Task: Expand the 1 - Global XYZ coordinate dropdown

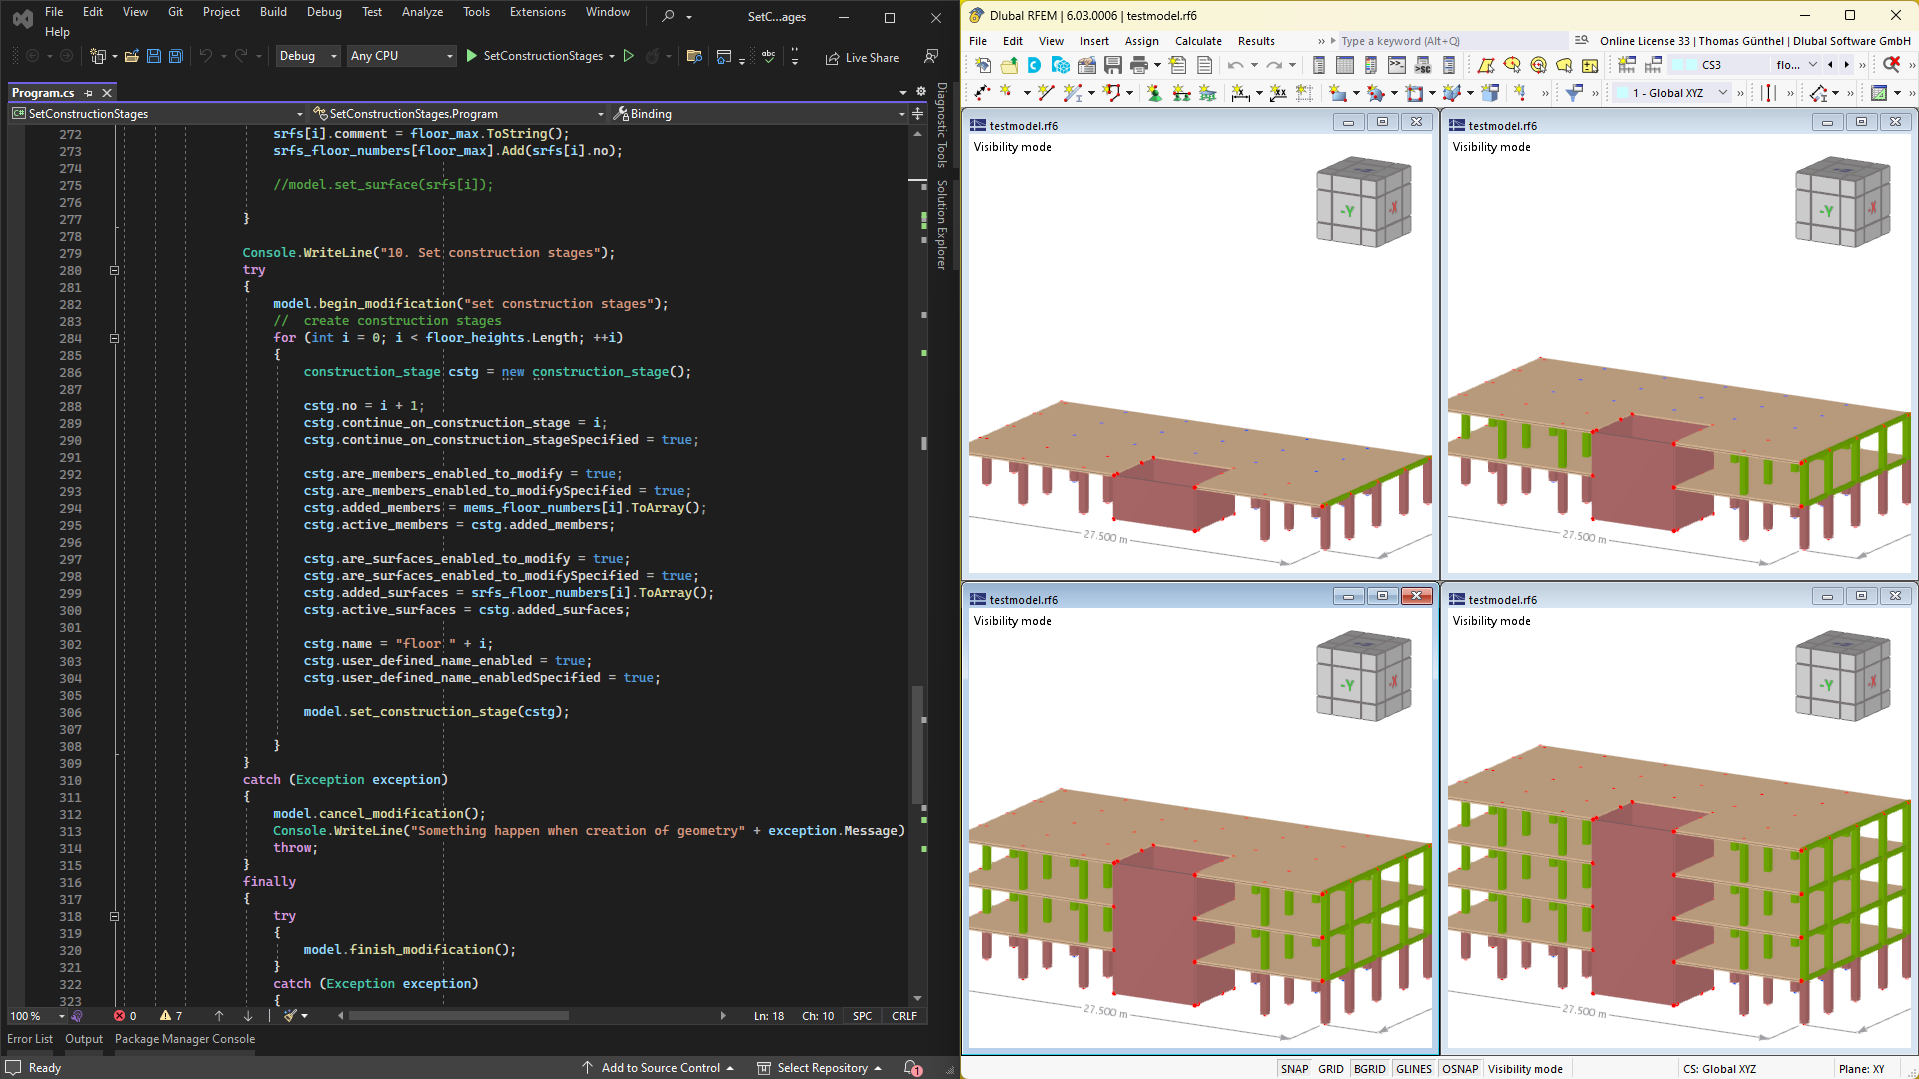Action: point(1722,93)
